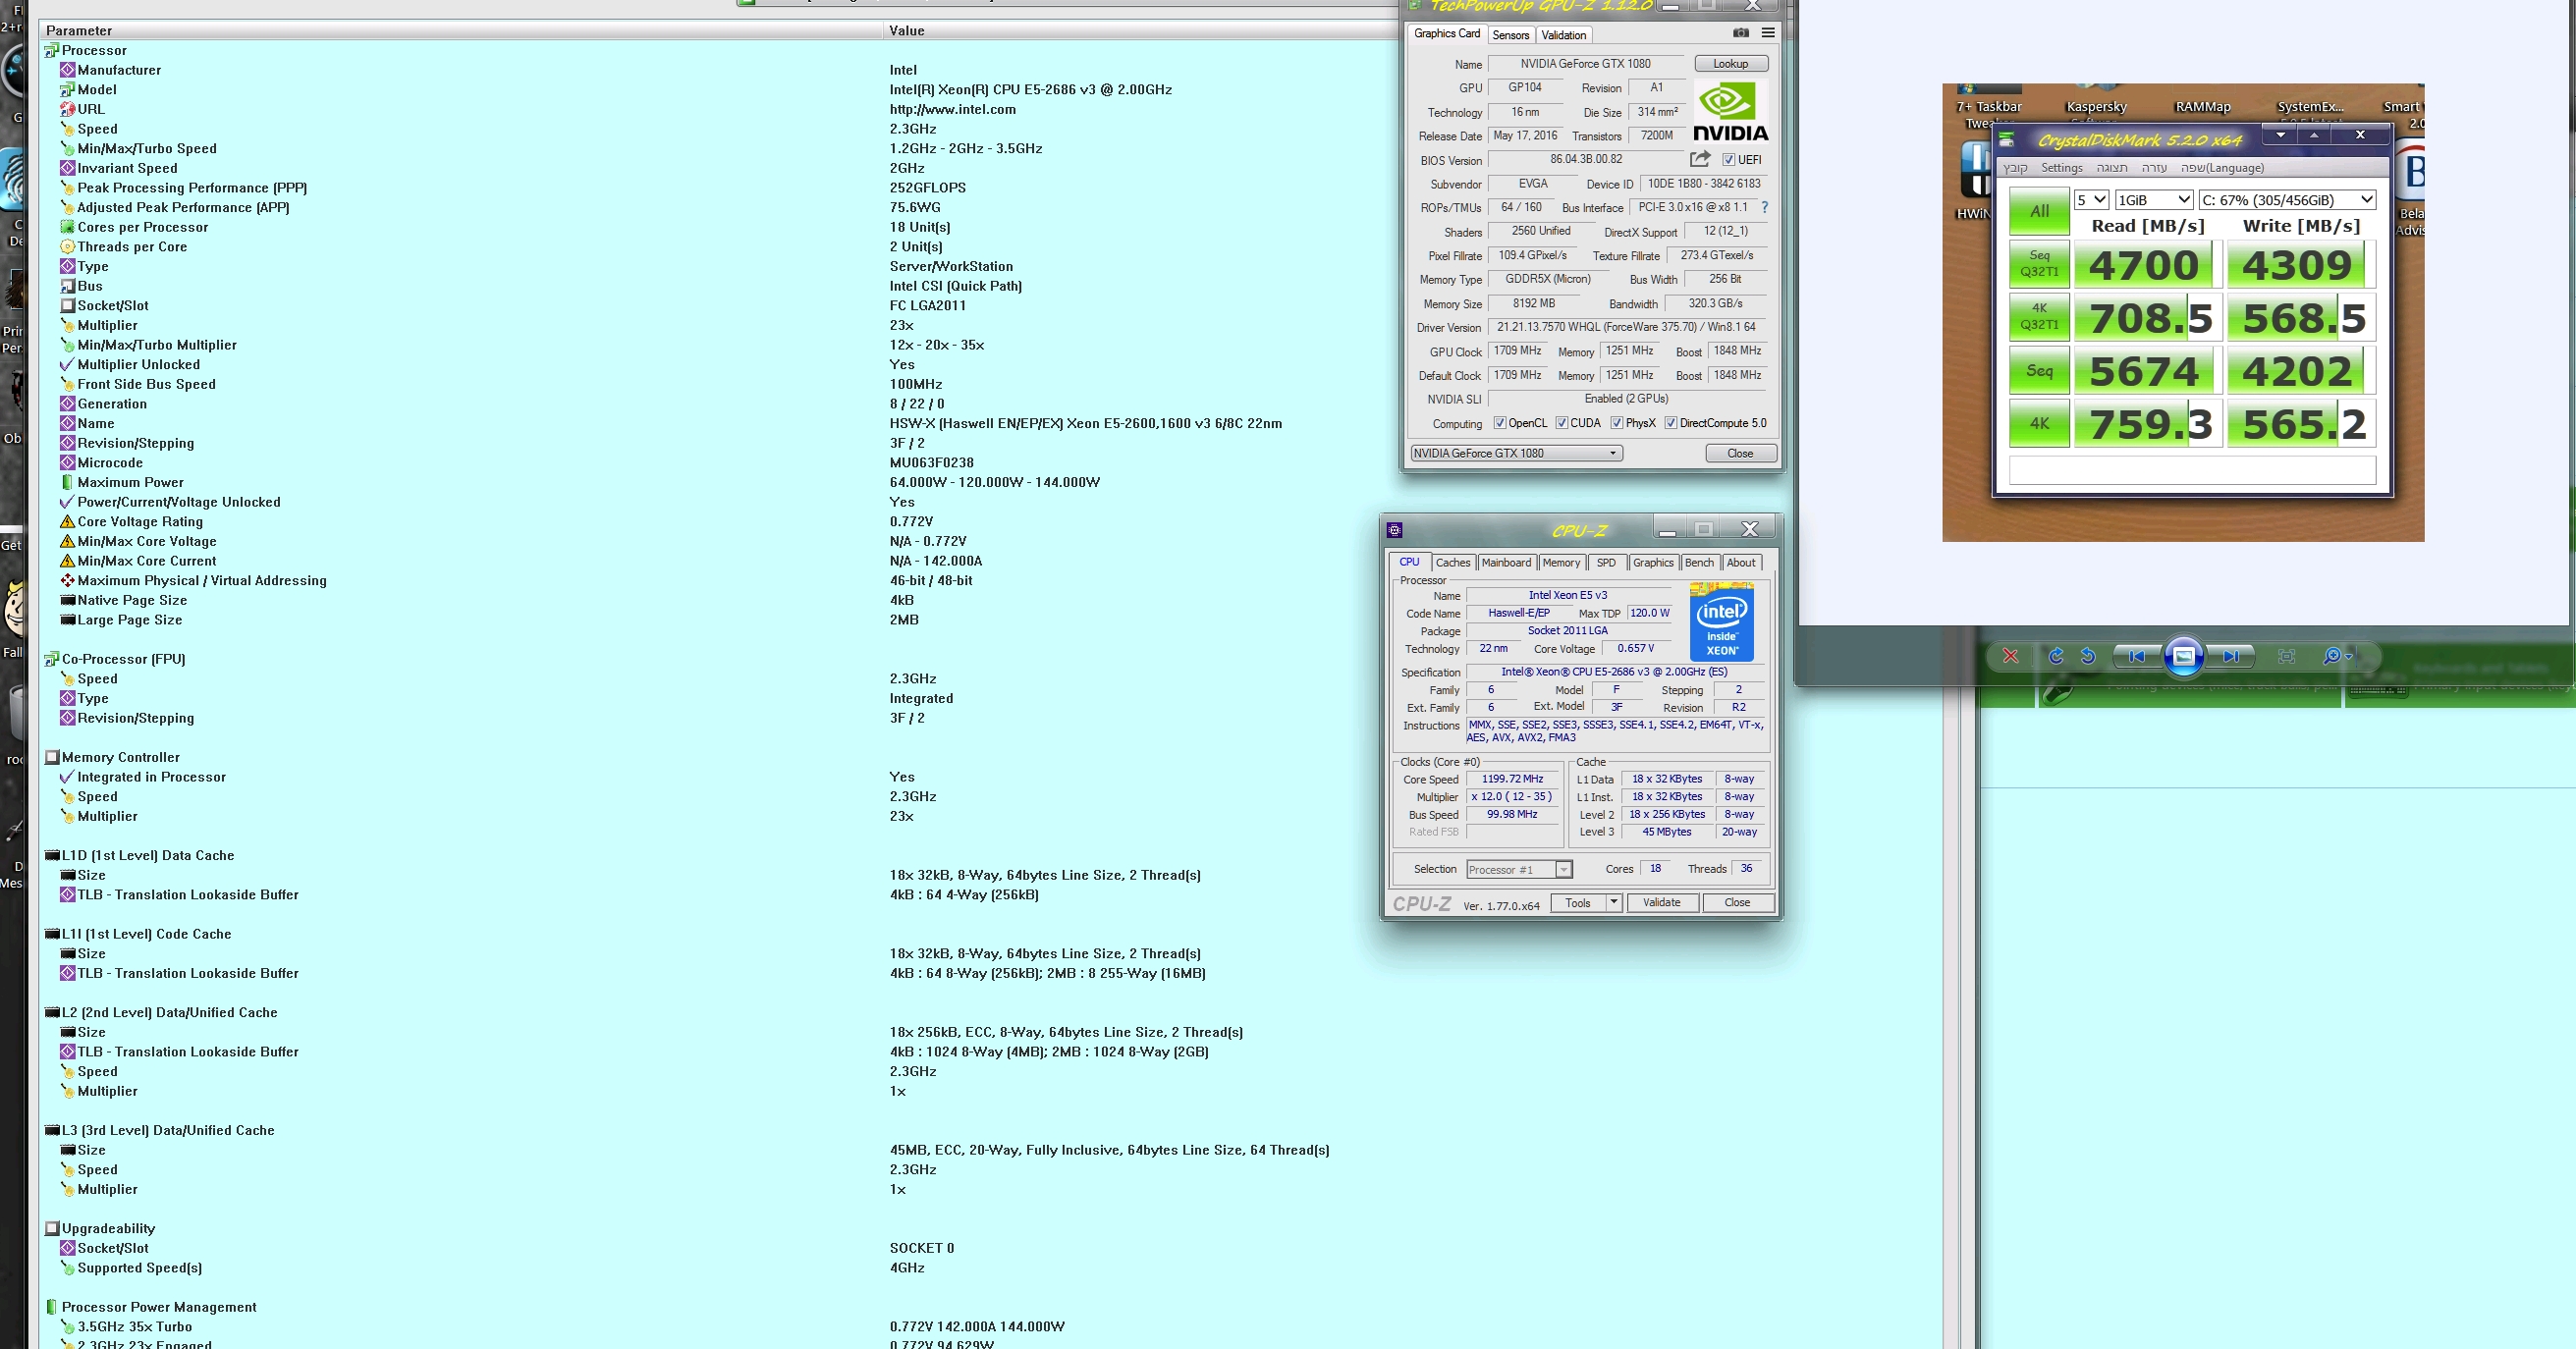Image resolution: width=2576 pixels, height=1349 pixels.
Task: Toggle the UEFI checkbox in GPU-Z
Action: (1728, 160)
